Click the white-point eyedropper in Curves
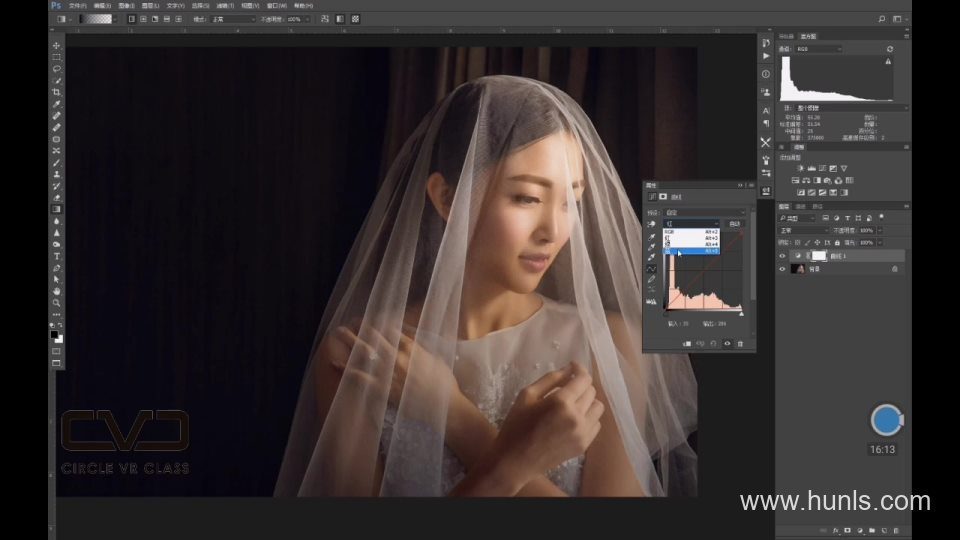 click(652, 255)
